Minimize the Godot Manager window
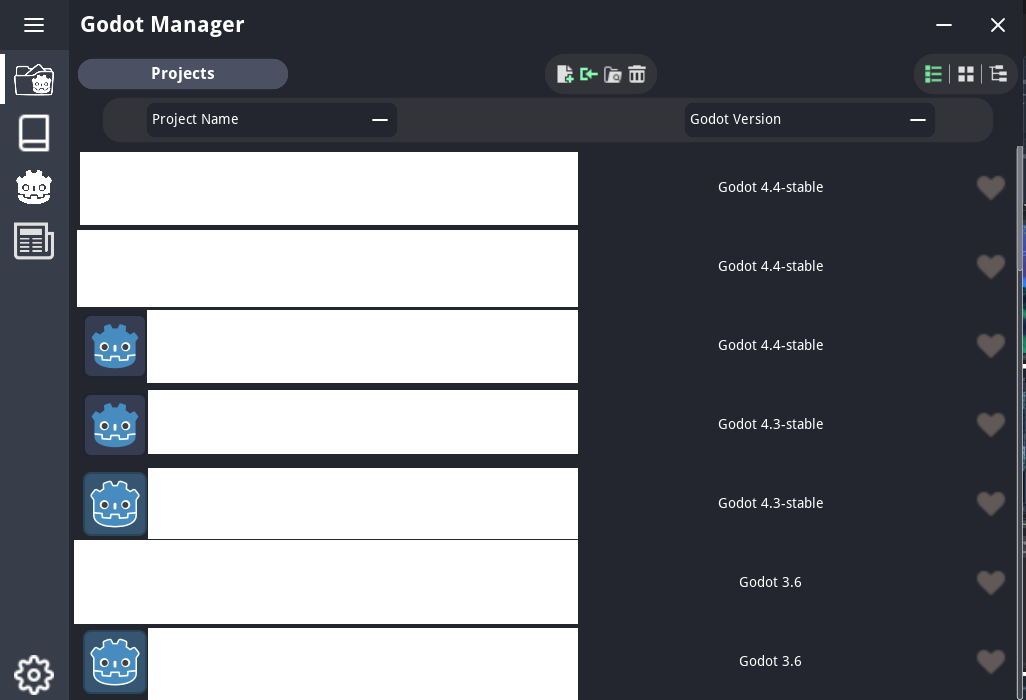 pos(944,25)
